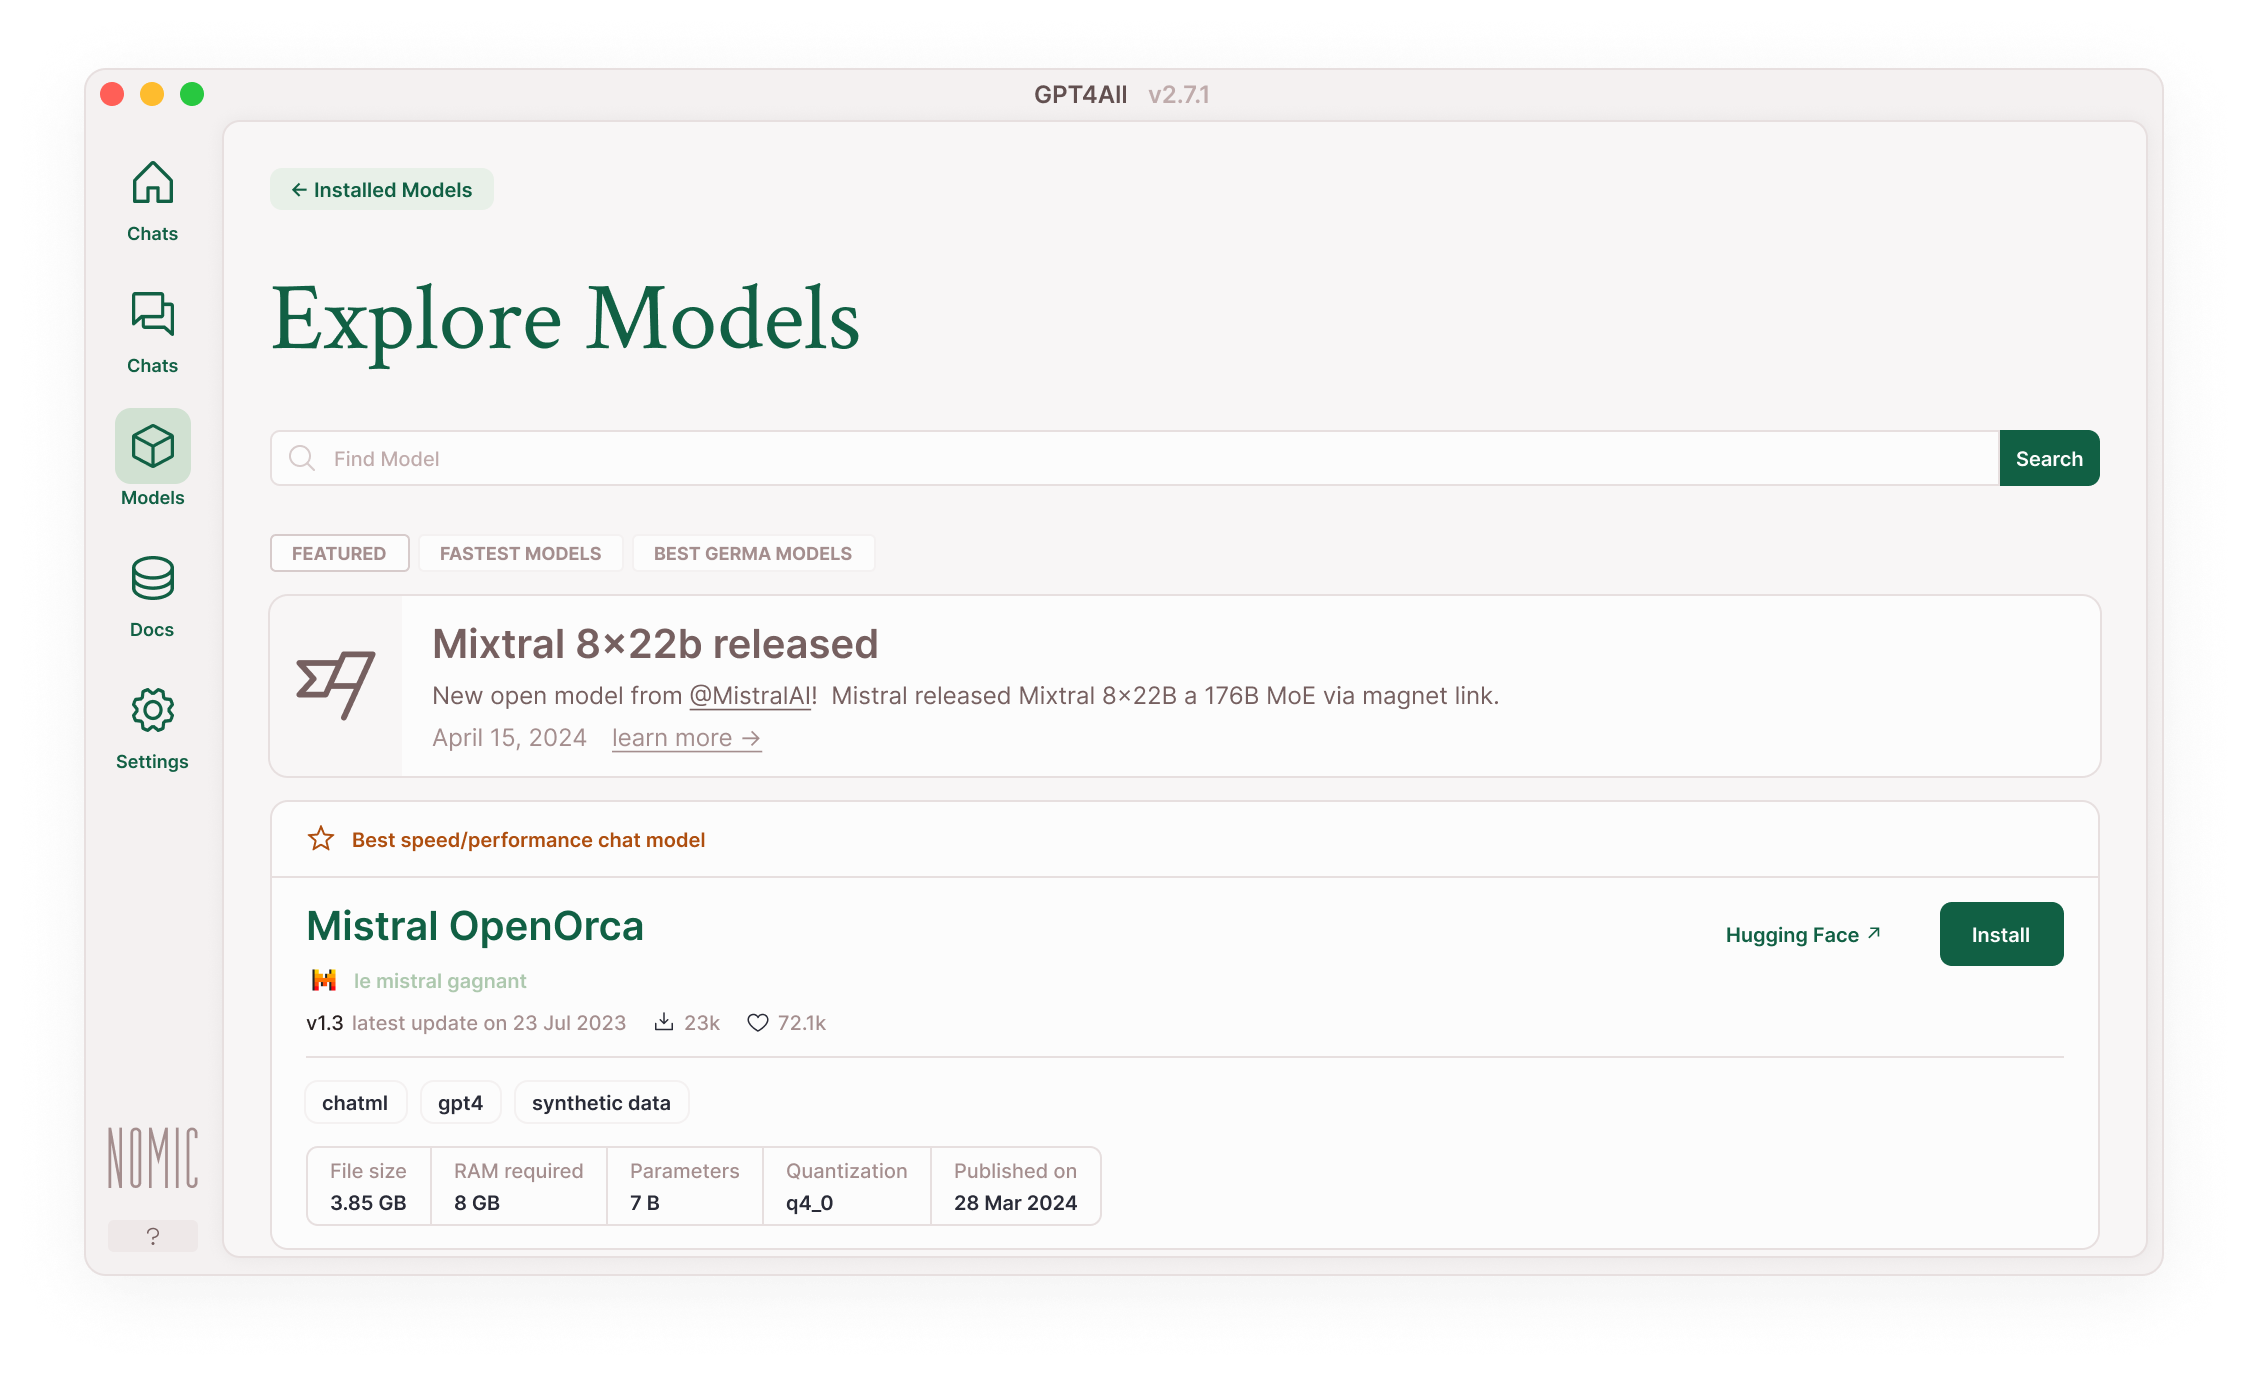2248x1376 pixels.
Task: Go back to Installed Models
Action: click(x=381, y=190)
